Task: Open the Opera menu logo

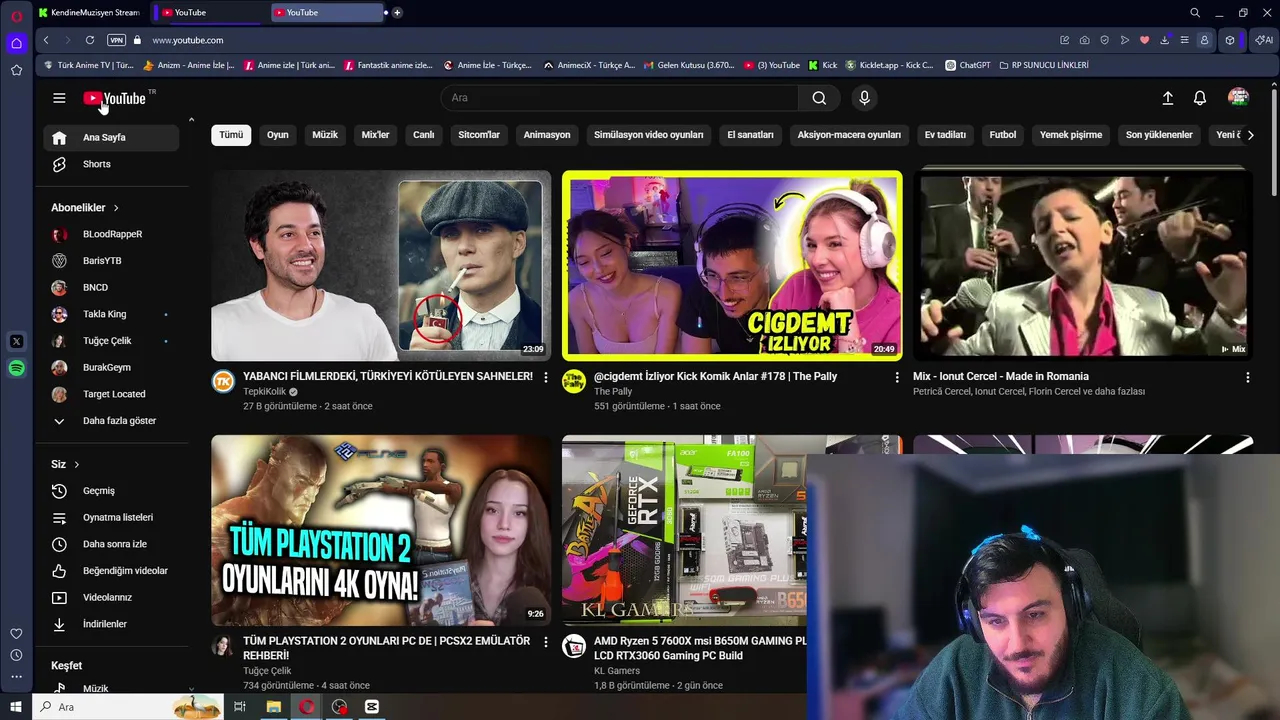Action: pyautogui.click(x=16, y=16)
